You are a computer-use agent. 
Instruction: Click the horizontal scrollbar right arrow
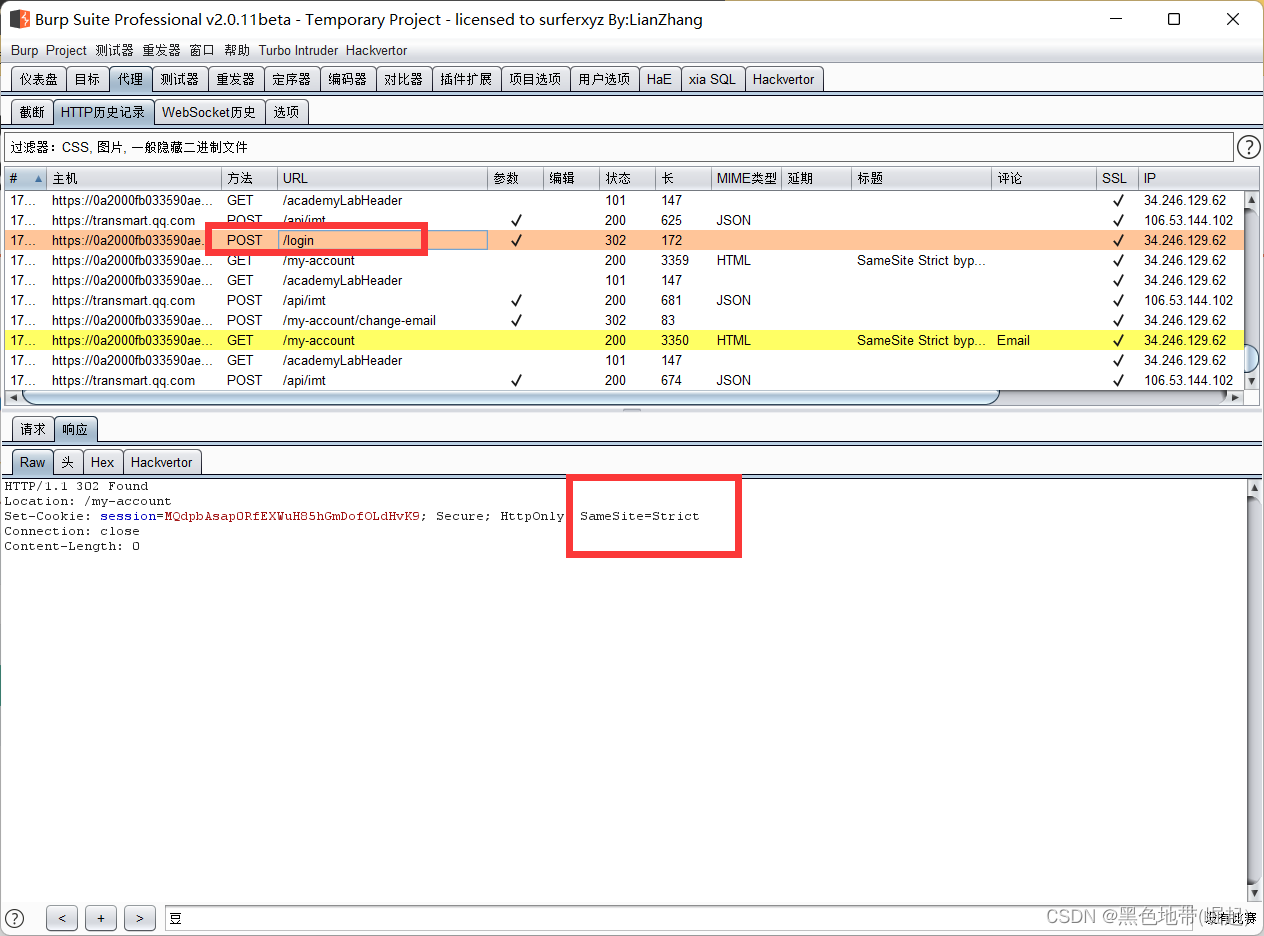coord(1236,397)
